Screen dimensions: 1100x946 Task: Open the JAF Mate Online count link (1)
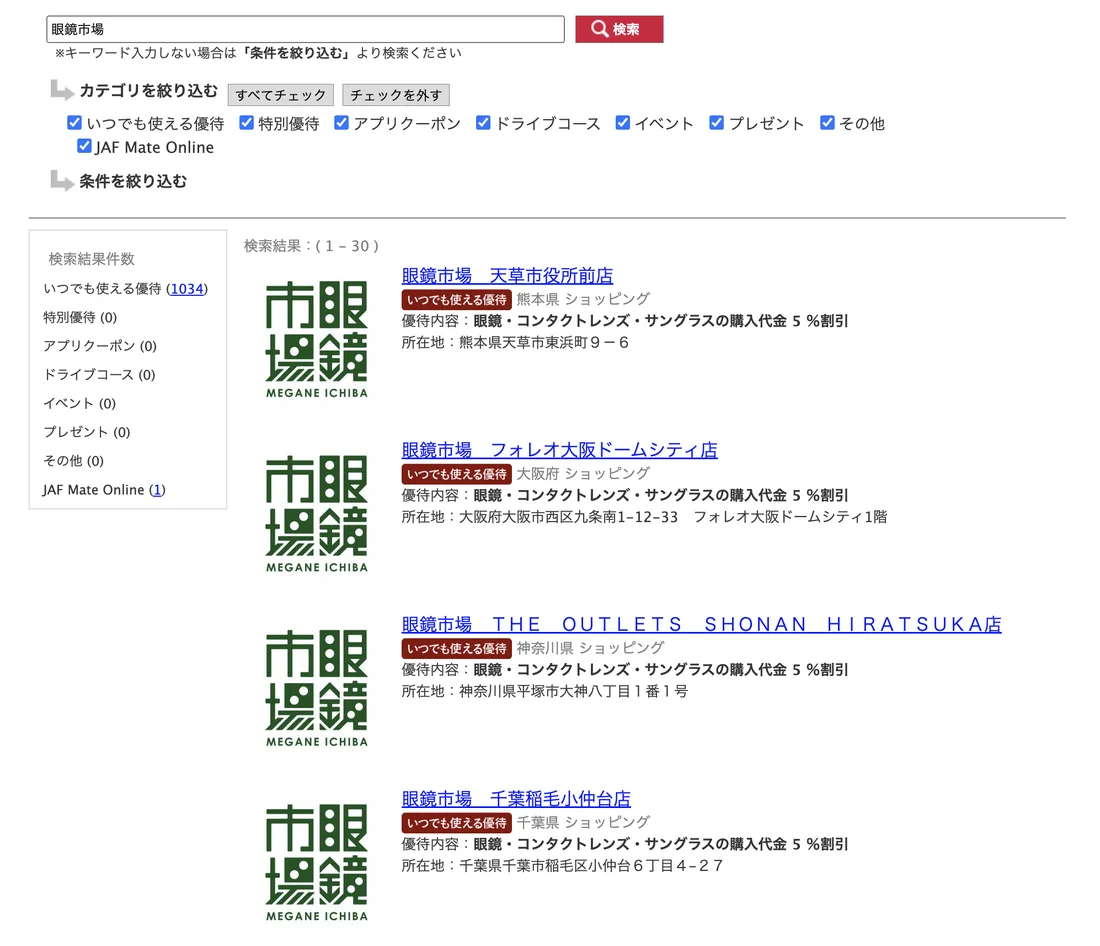pyautogui.click(x=157, y=490)
